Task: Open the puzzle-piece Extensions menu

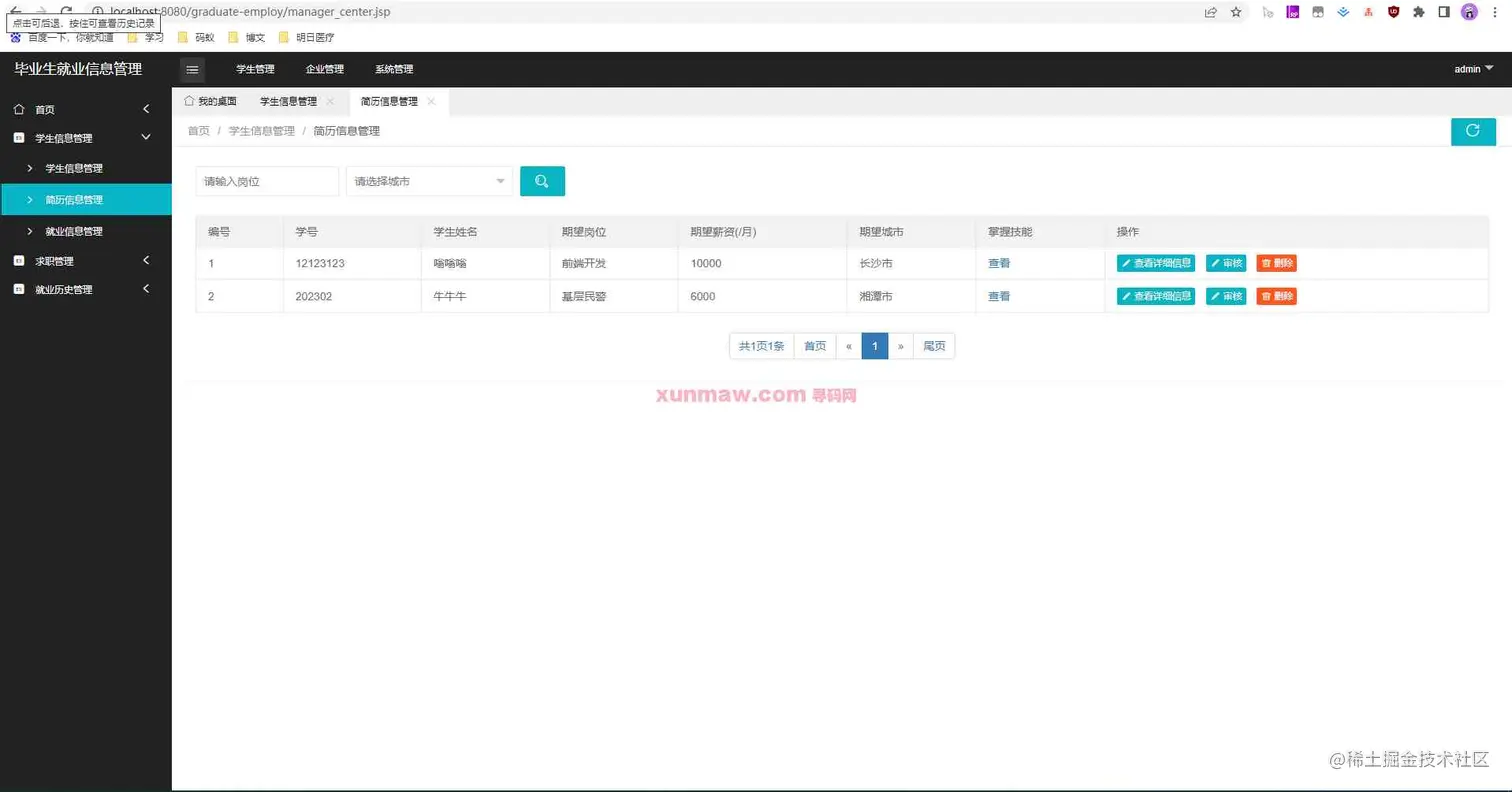Action: tap(1418, 12)
